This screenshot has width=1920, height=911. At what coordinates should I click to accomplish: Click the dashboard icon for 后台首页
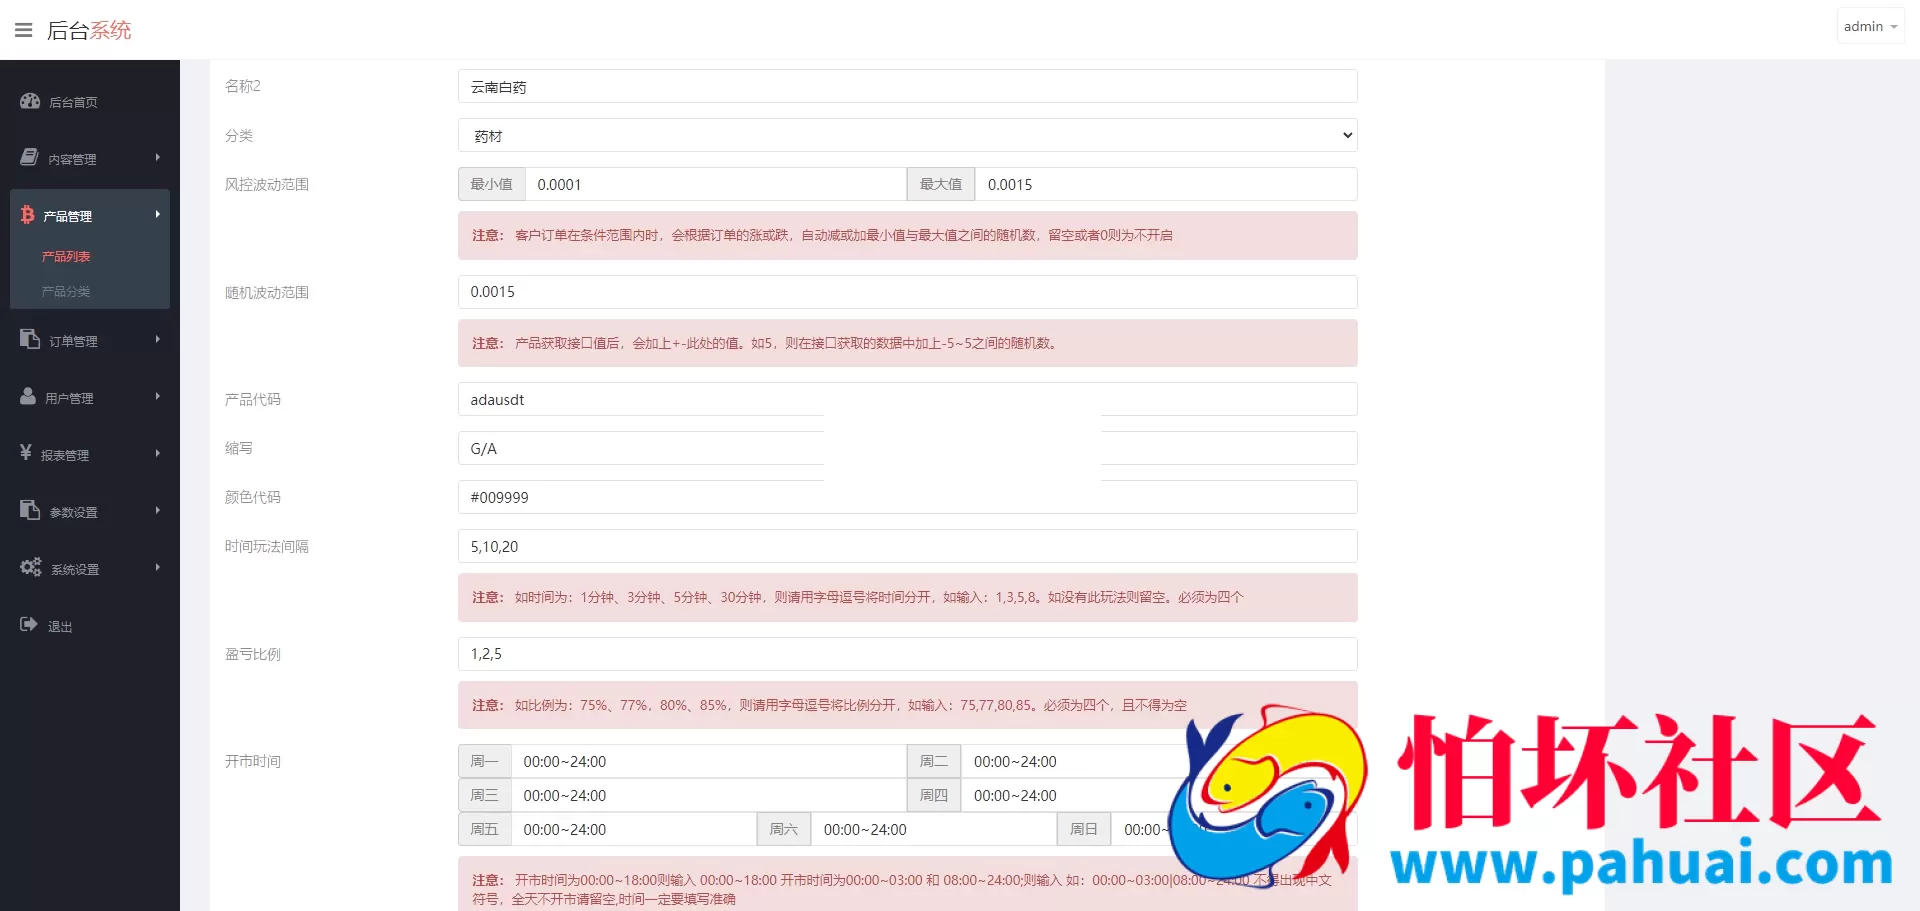(x=30, y=101)
